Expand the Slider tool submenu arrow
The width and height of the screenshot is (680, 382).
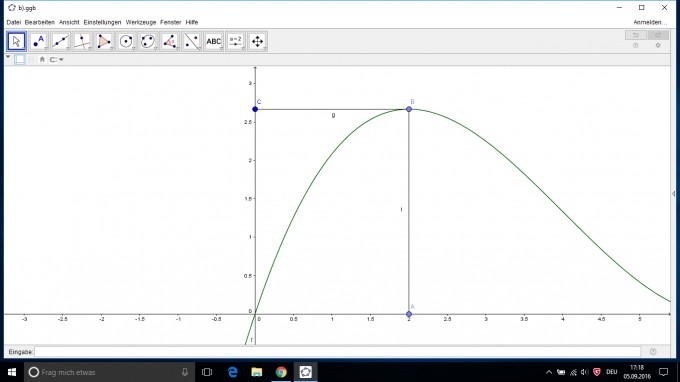tap(243, 49)
